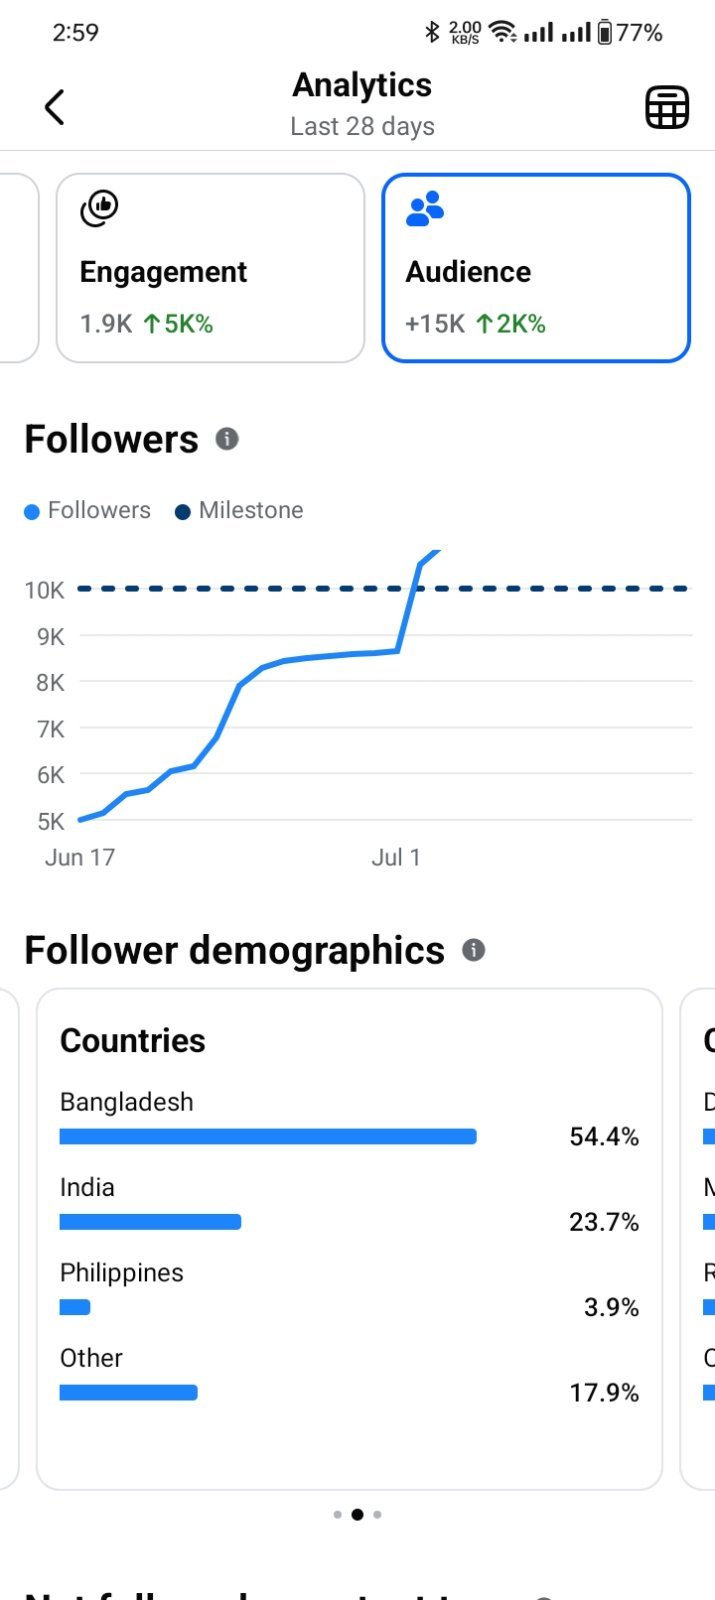Open the table view icon
This screenshot has height=1600, width=715.
(x=667, y=107)
